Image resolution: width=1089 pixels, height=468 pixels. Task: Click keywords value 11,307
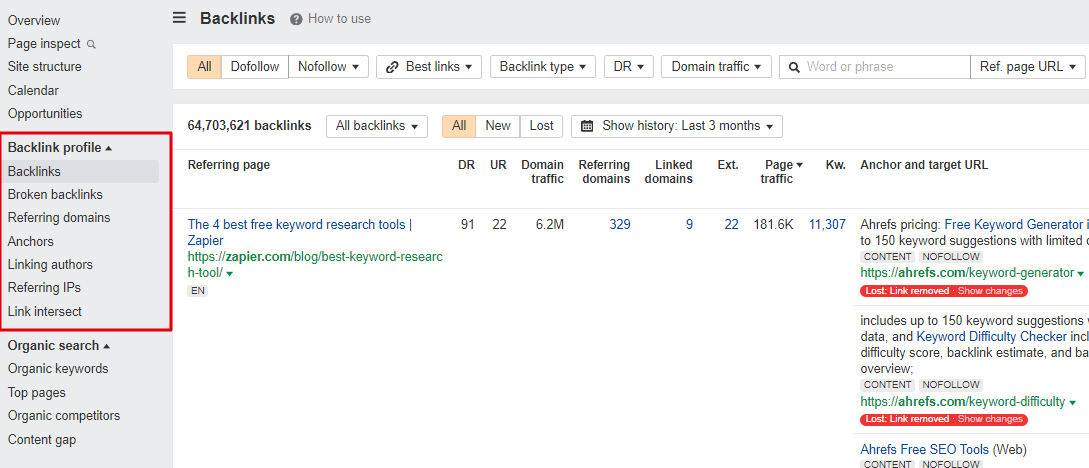[x=827, y=224]
